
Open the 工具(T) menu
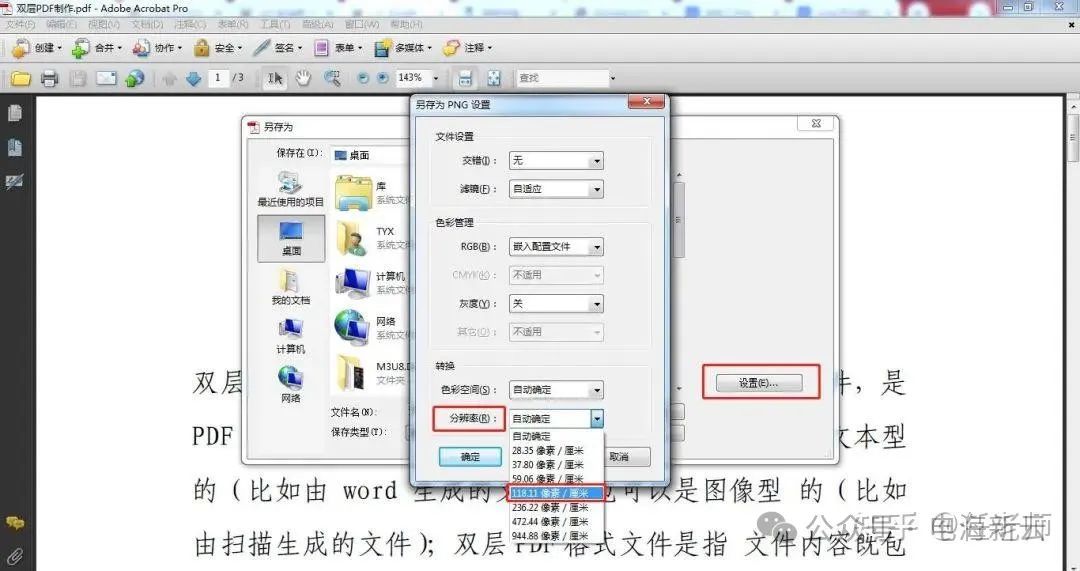pyautogui.click(x=274, y=24)
